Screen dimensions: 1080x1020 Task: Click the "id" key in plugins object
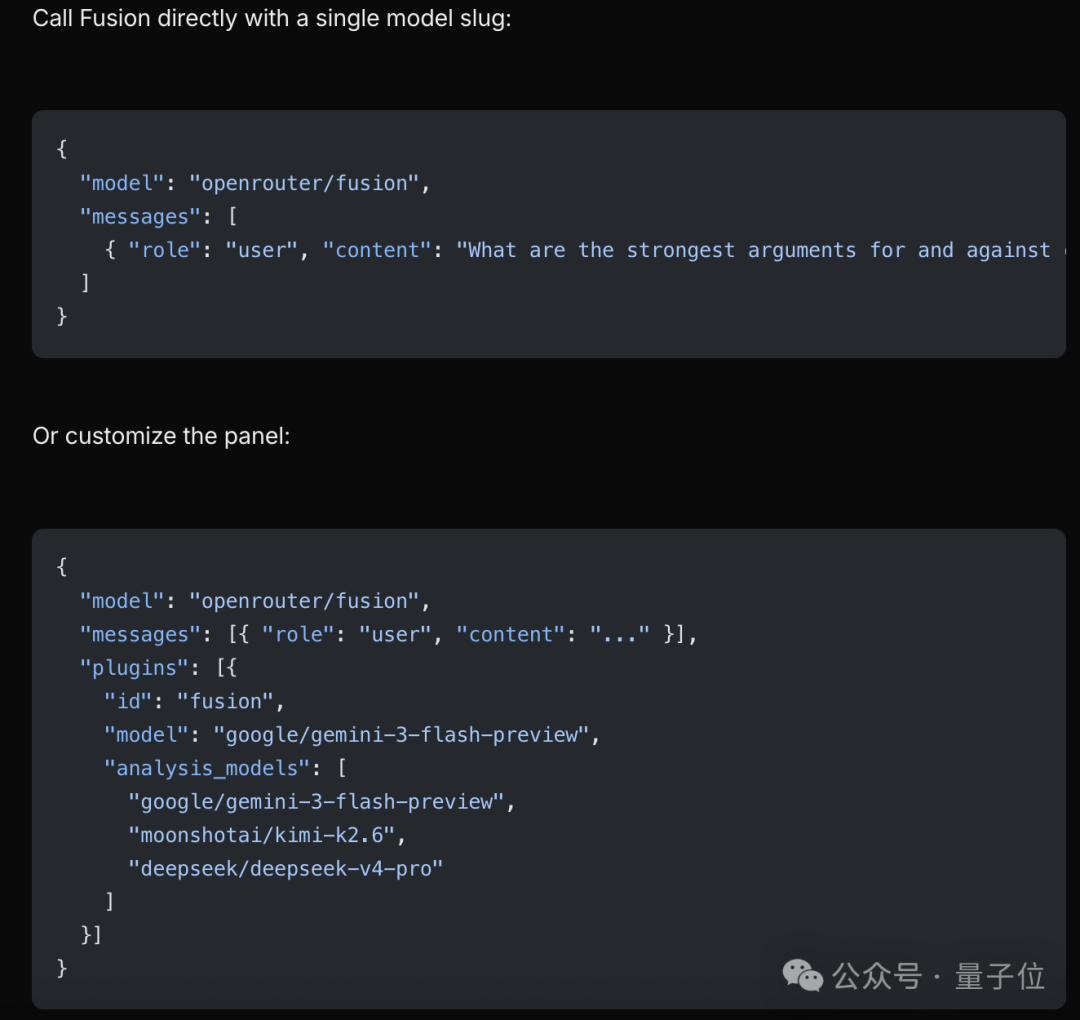(x=128, y=701)
